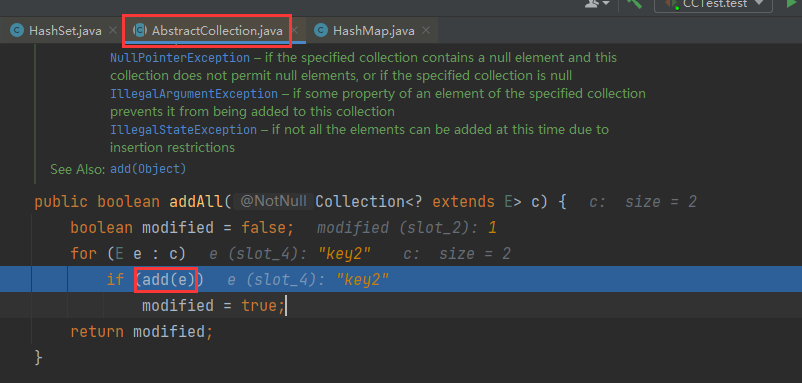Close the HashSet.java tab
This screenshot has width=802, height=383.
pos(113,30)
